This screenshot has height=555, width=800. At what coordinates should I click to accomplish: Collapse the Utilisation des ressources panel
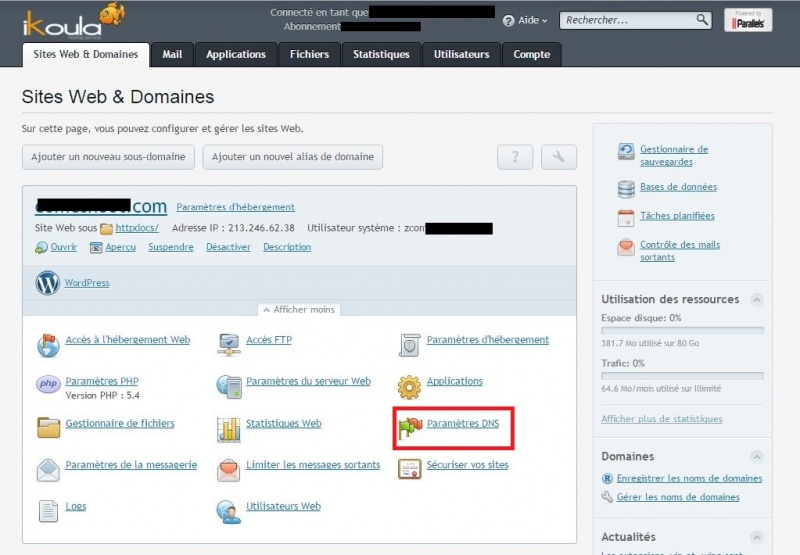pos(757,299)
